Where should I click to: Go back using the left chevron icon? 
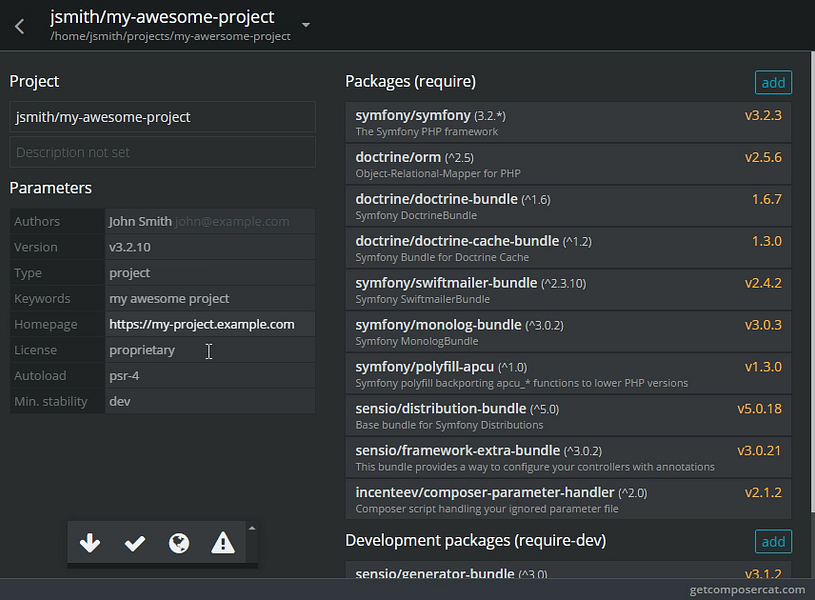20,26
